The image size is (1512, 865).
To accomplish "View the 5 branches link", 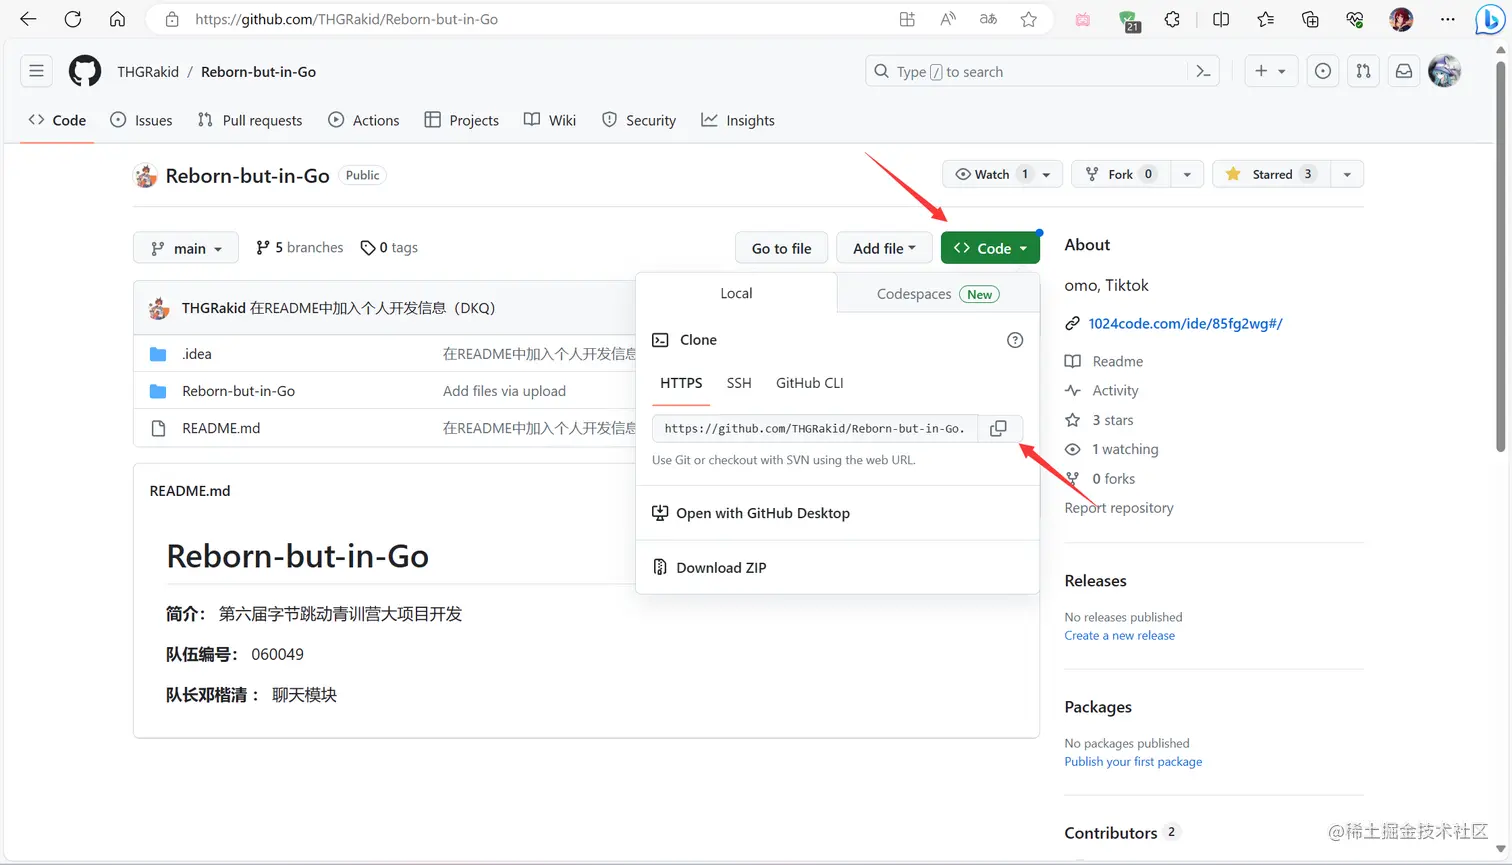I will click(300, 247).
